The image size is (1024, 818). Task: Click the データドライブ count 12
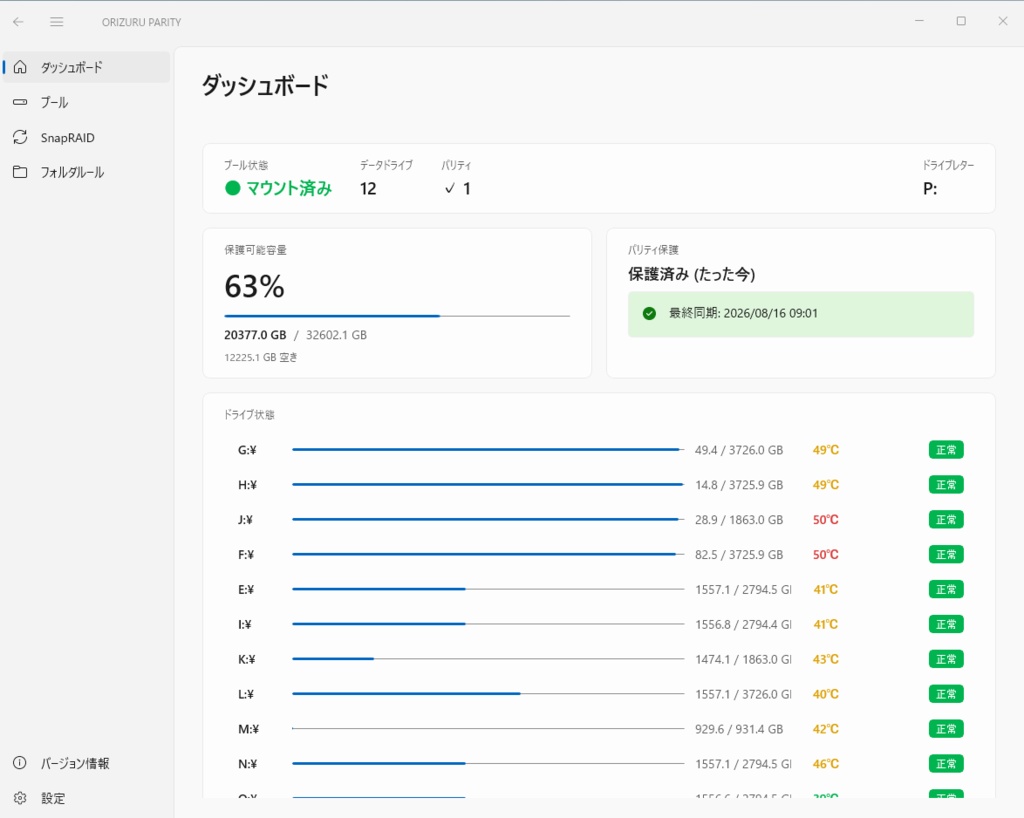tap(368, 189)
